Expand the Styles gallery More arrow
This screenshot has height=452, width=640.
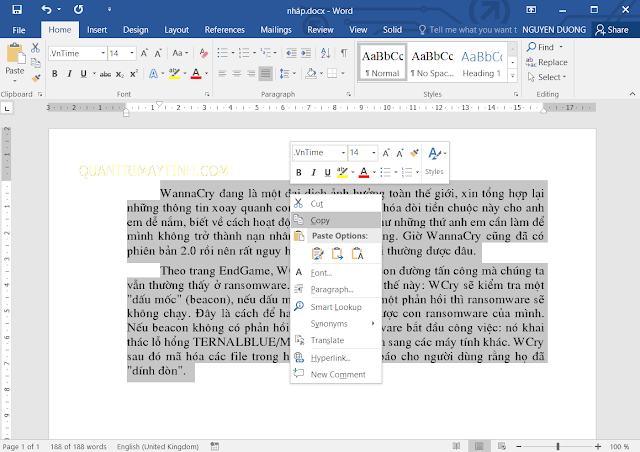point(513,76)
